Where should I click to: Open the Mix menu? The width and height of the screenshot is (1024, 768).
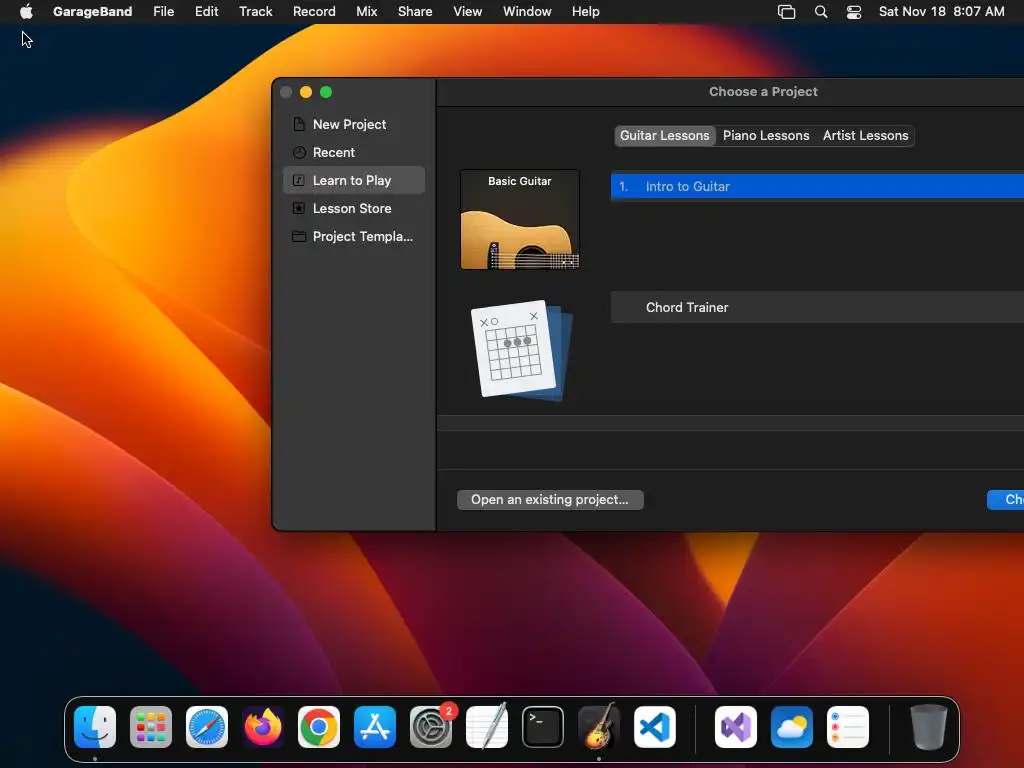tap(366, 11)
